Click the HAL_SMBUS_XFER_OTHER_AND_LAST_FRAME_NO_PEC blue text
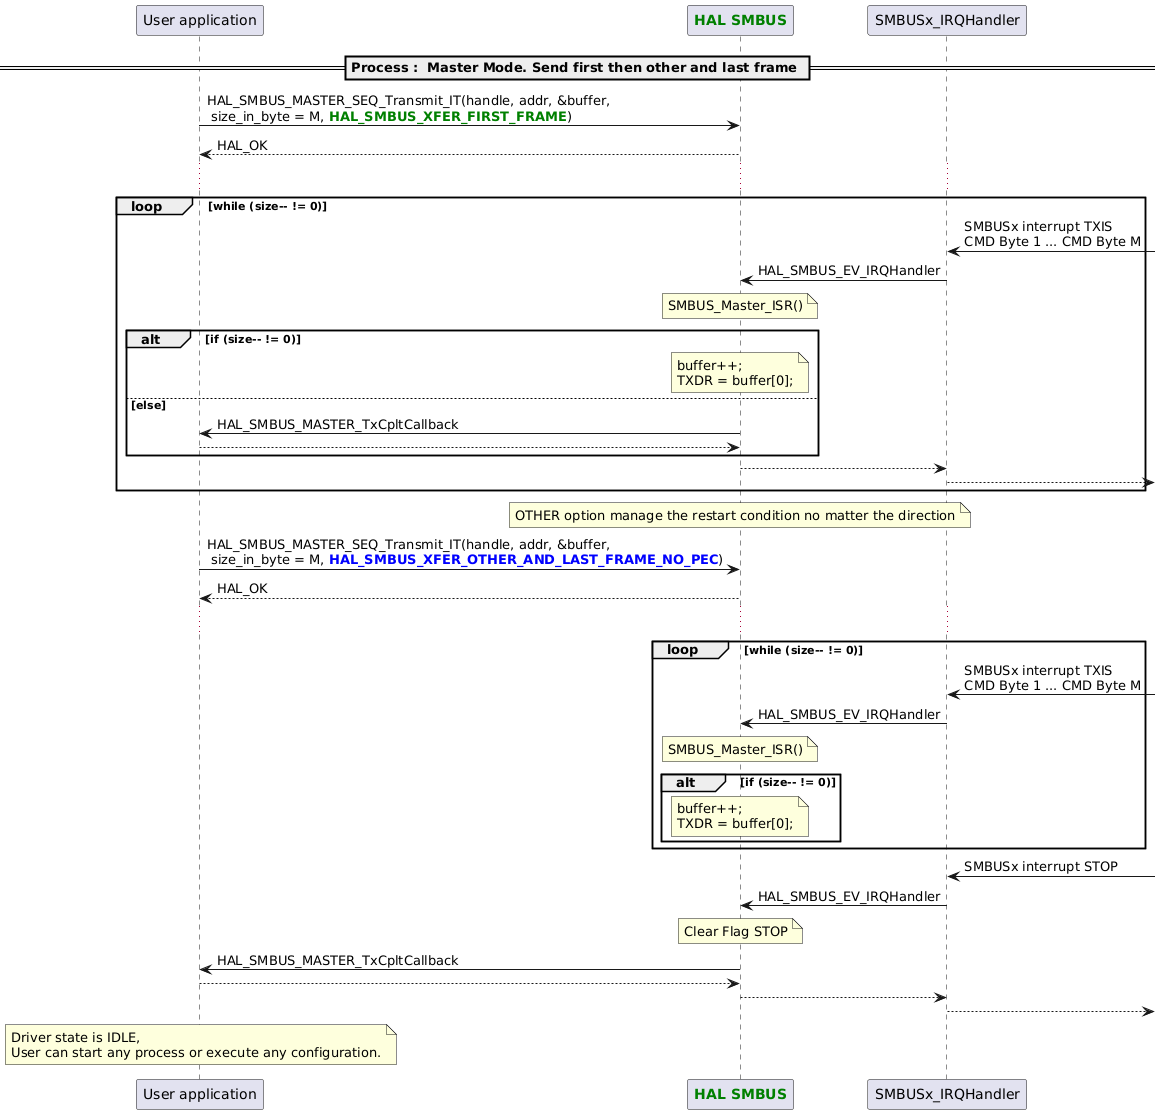 click(526, 559)
